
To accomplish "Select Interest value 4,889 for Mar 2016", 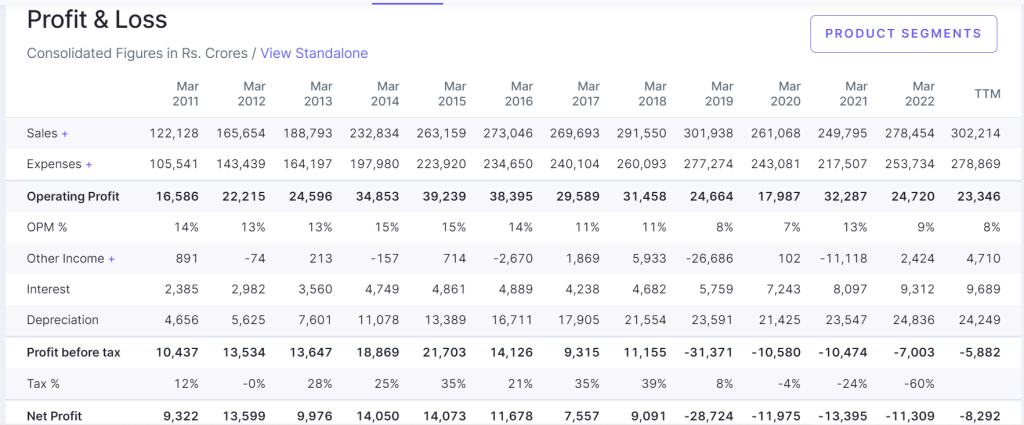I will [x=516, y=289].
